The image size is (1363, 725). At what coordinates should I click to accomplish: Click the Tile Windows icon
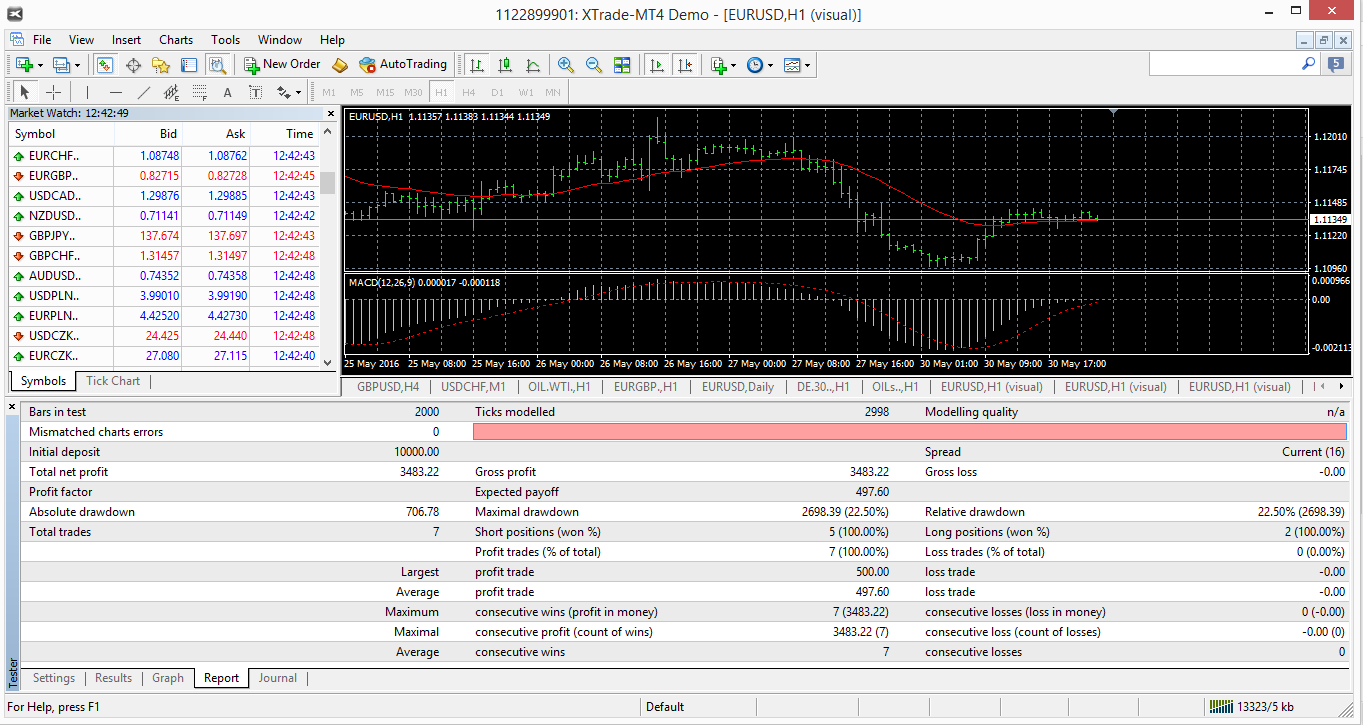point(622,65)
